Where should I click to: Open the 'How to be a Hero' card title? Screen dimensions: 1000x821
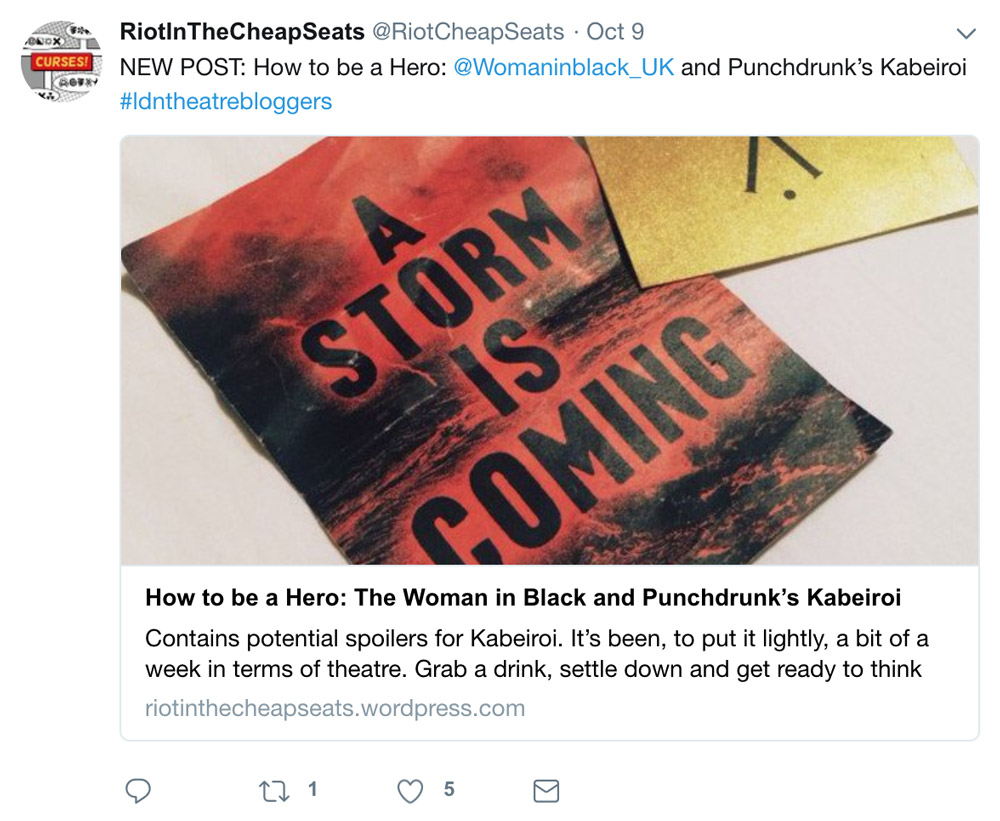click(x=523, y=598)
